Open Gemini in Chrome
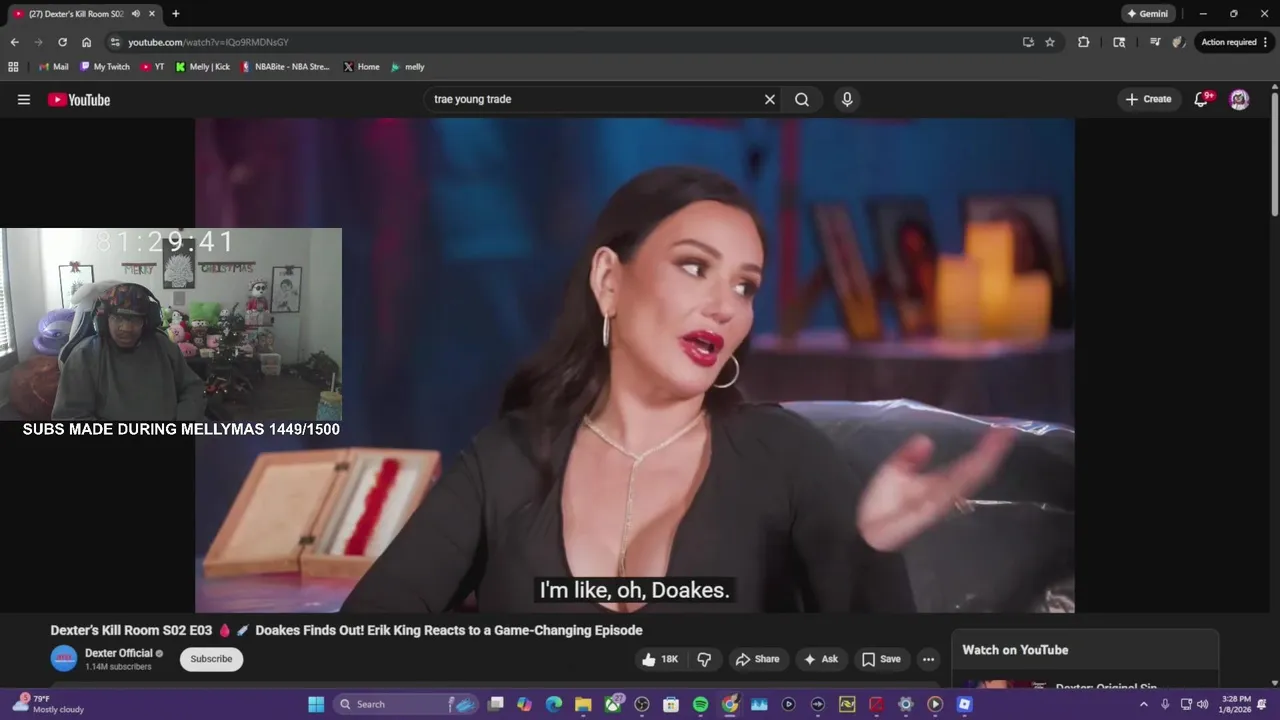Viewport: 1280px width, 720px height. (x=1147, y=14)
